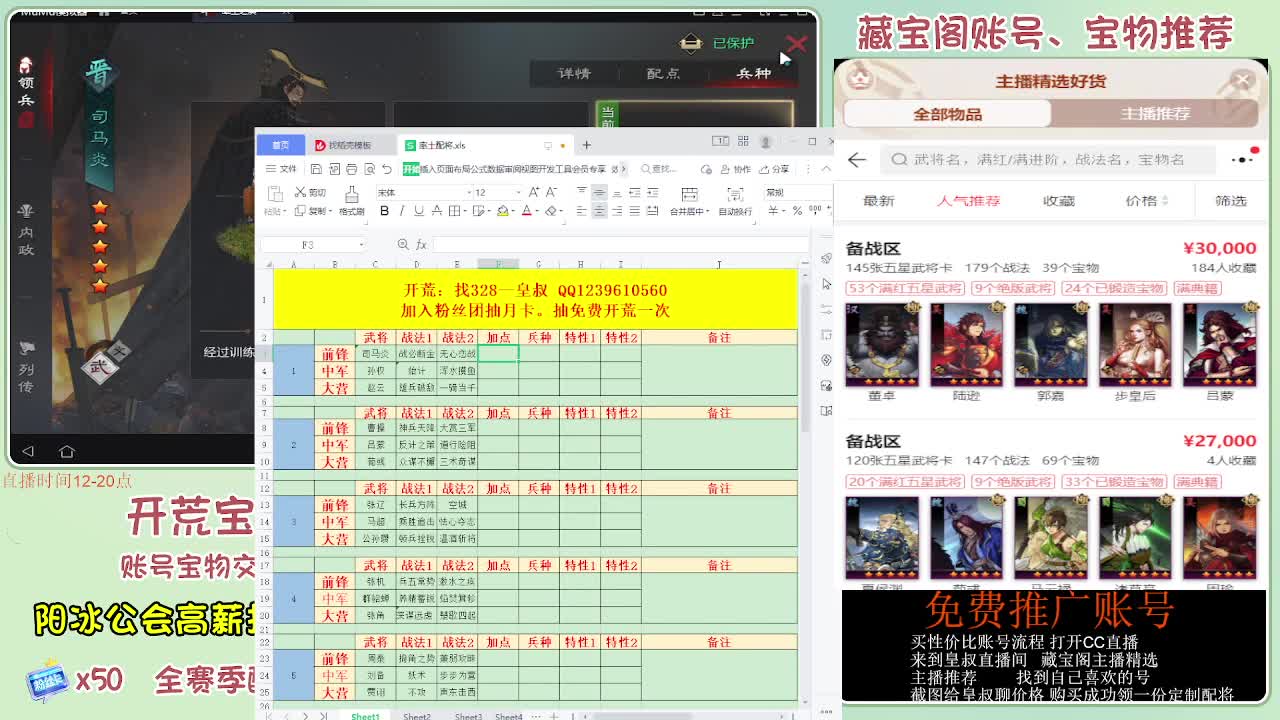
Task: Select the 陆逊 hero thumbnail
Action: click(966, 345)
